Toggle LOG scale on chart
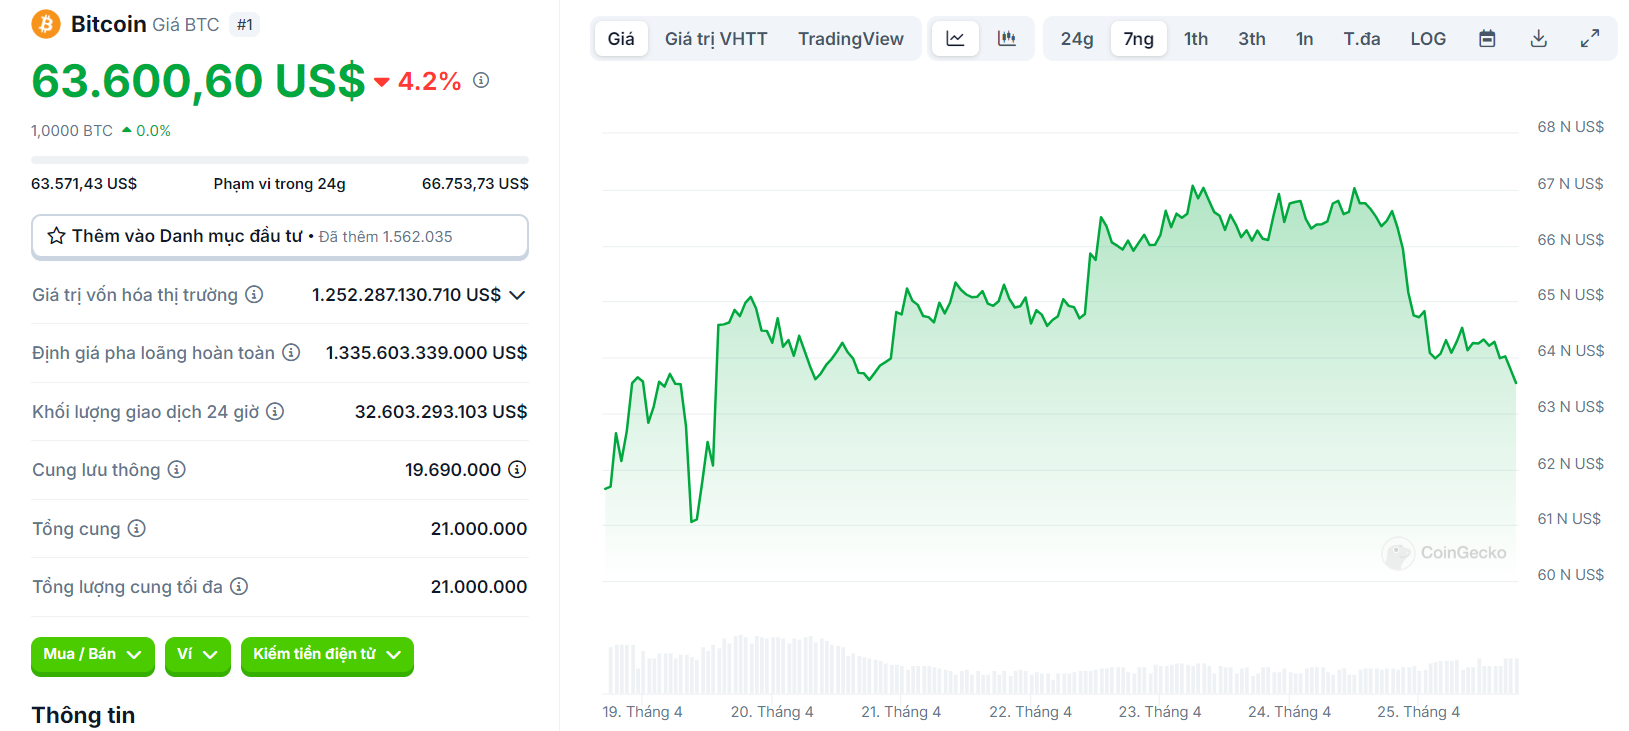 pyautogui.click(x=1428, y=39)
